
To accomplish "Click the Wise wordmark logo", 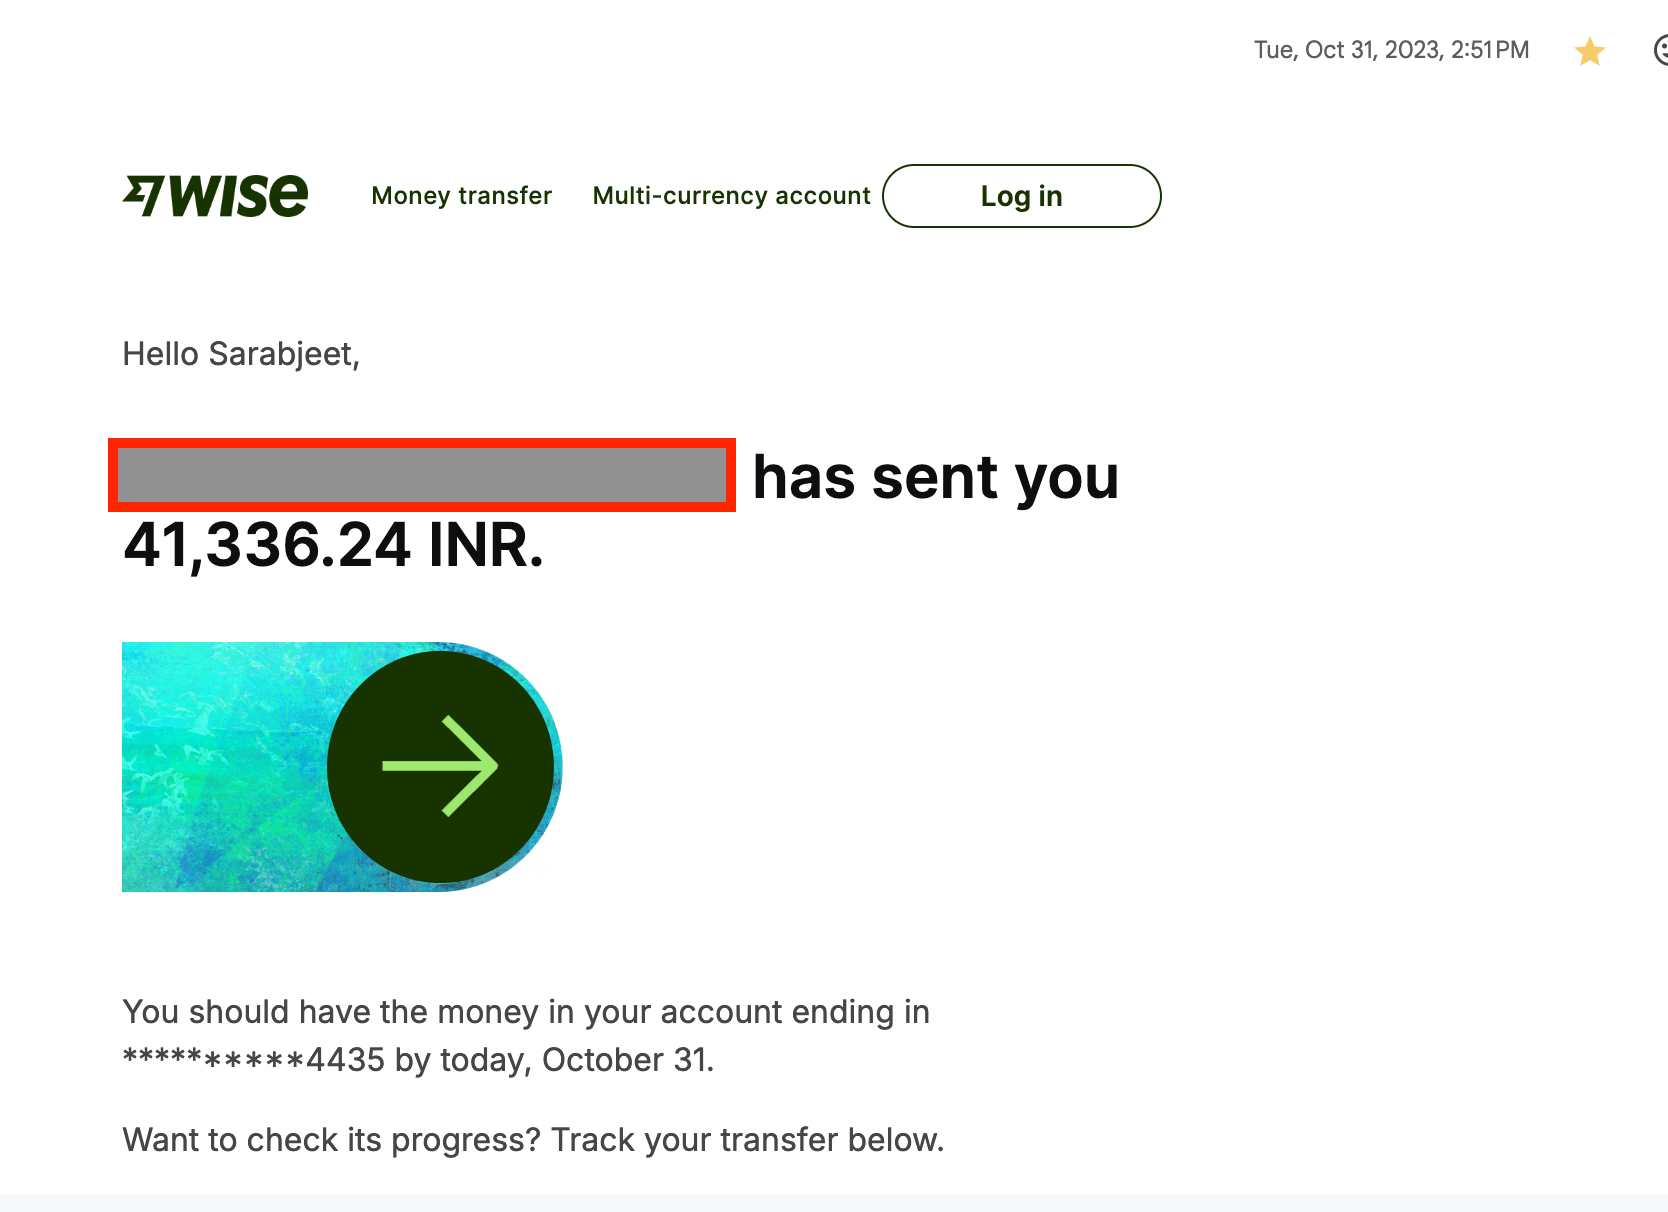I will 238,195.
